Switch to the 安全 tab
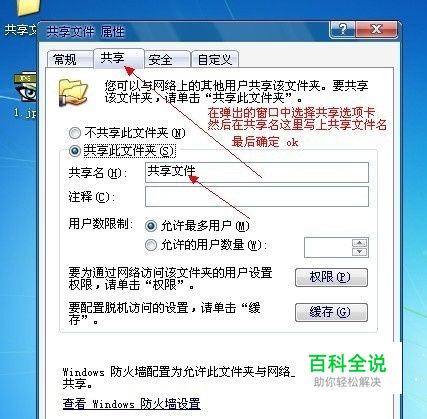This screenshot has height=419, width=427. [x=167, y=59]
